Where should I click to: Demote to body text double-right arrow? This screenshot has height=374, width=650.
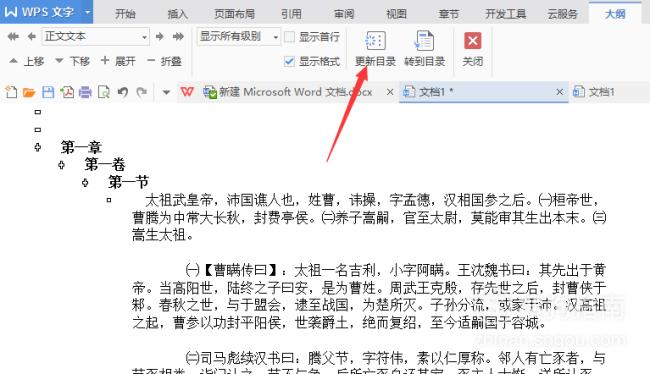[178, 37]
